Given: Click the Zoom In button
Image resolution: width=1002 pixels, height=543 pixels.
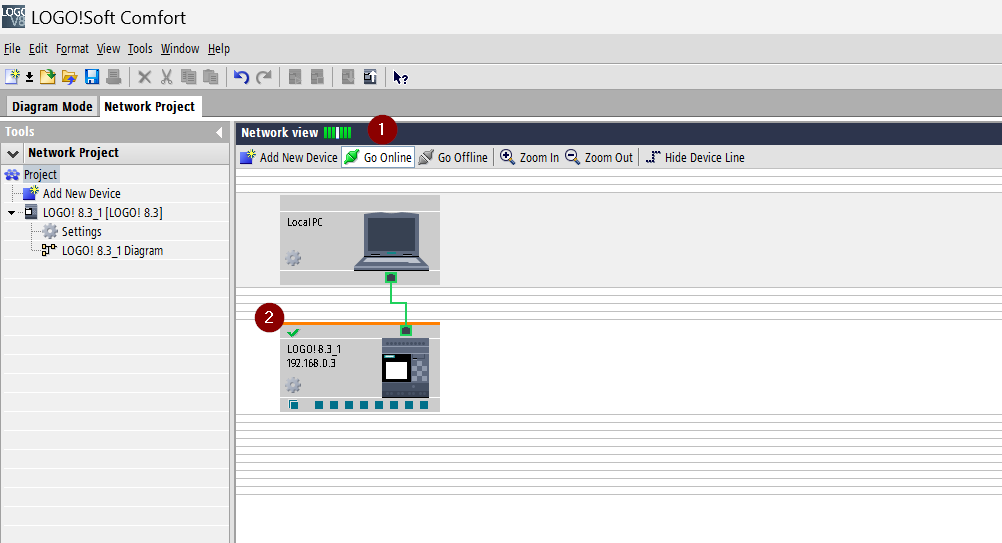Looking at the screenshot, I should [530, 157].
